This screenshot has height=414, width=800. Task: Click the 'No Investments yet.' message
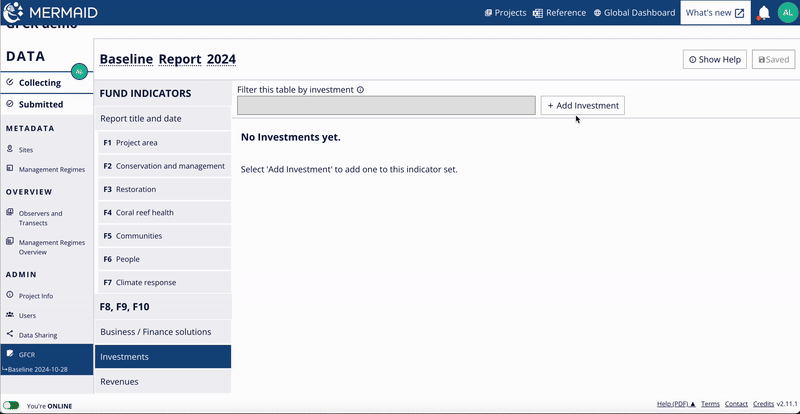coord(290,137)
